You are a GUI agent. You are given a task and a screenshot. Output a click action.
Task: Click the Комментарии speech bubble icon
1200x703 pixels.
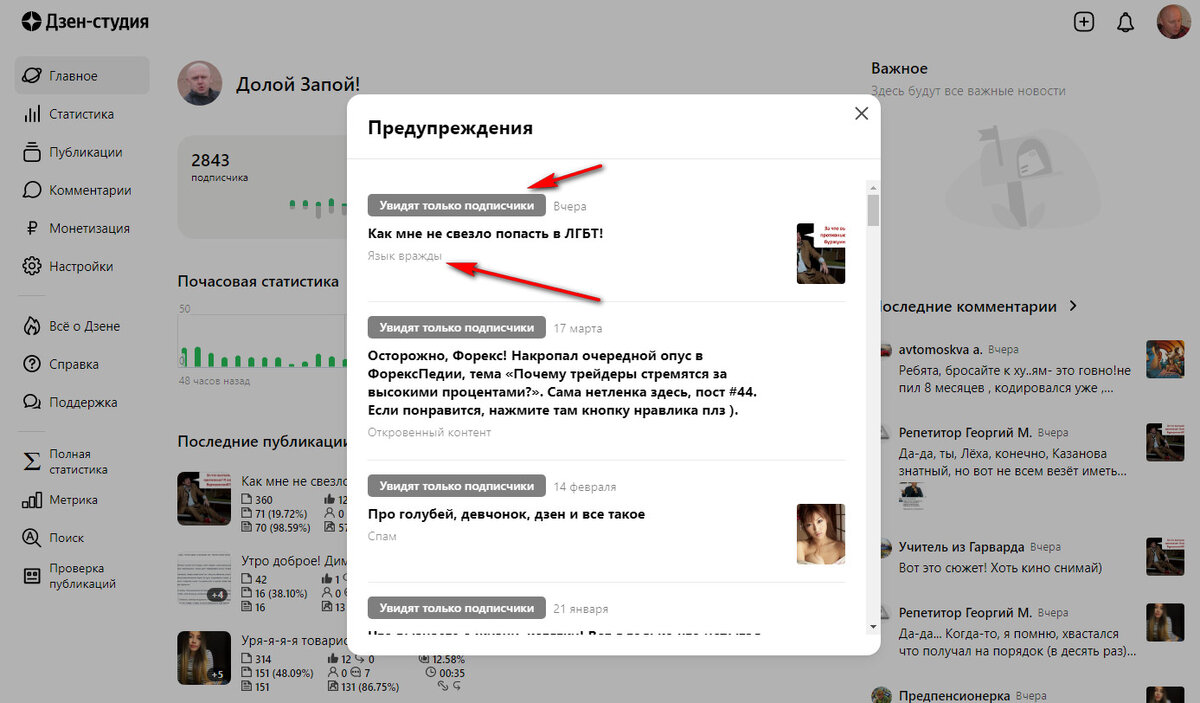pyautogui.click(x=32, y=190)
